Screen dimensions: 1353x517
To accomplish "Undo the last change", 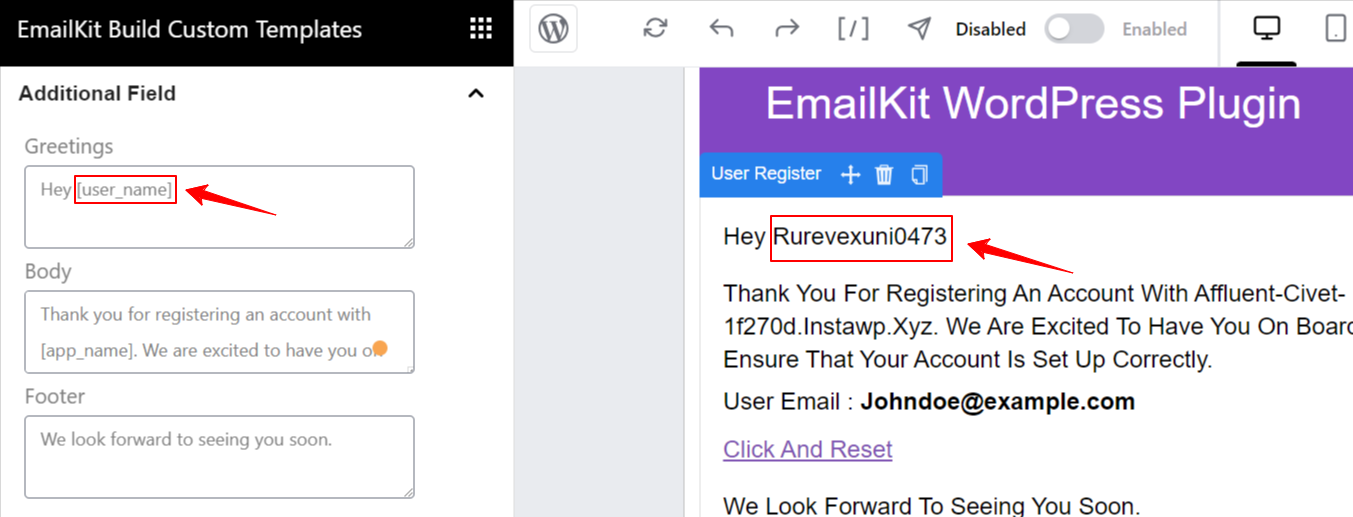I will coord(721,29).
